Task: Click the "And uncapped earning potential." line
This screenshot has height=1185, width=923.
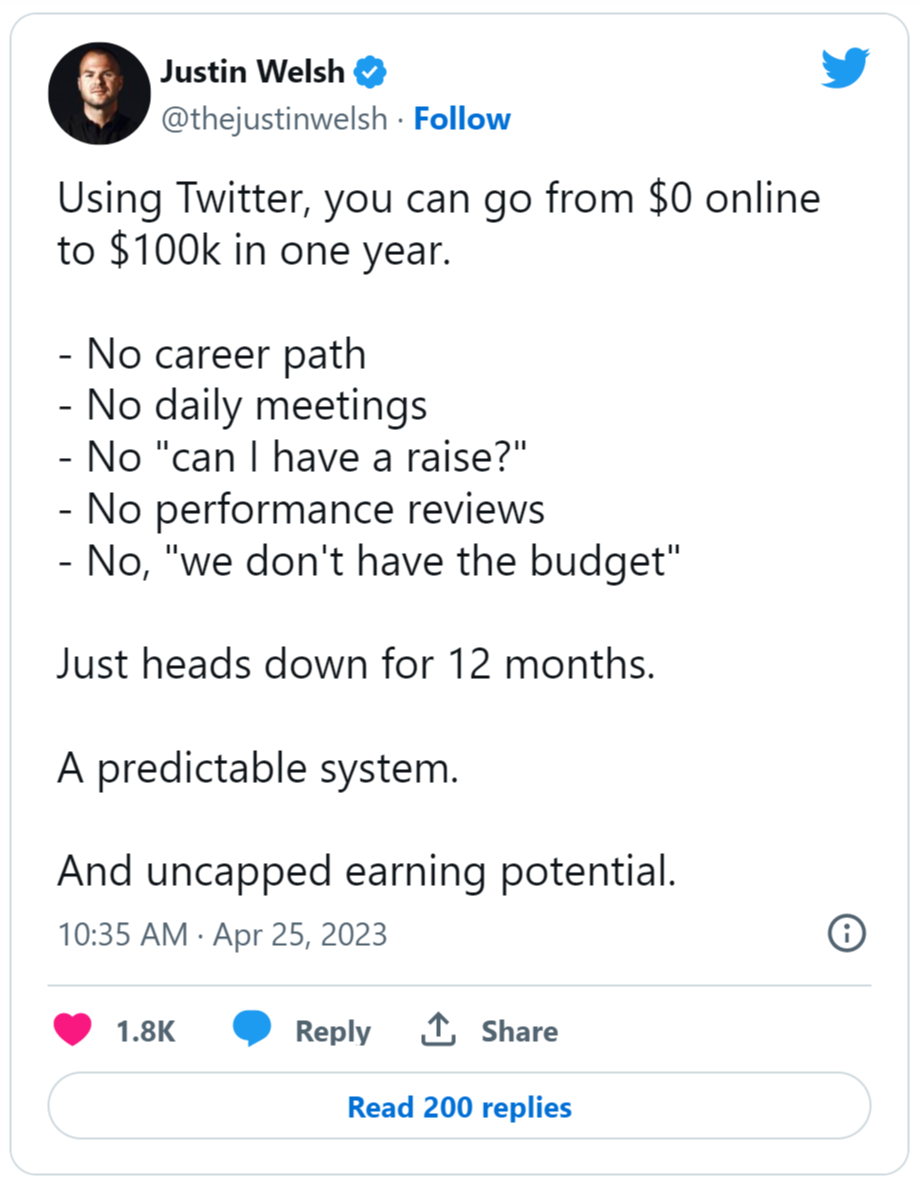Action: pos(367,872)
